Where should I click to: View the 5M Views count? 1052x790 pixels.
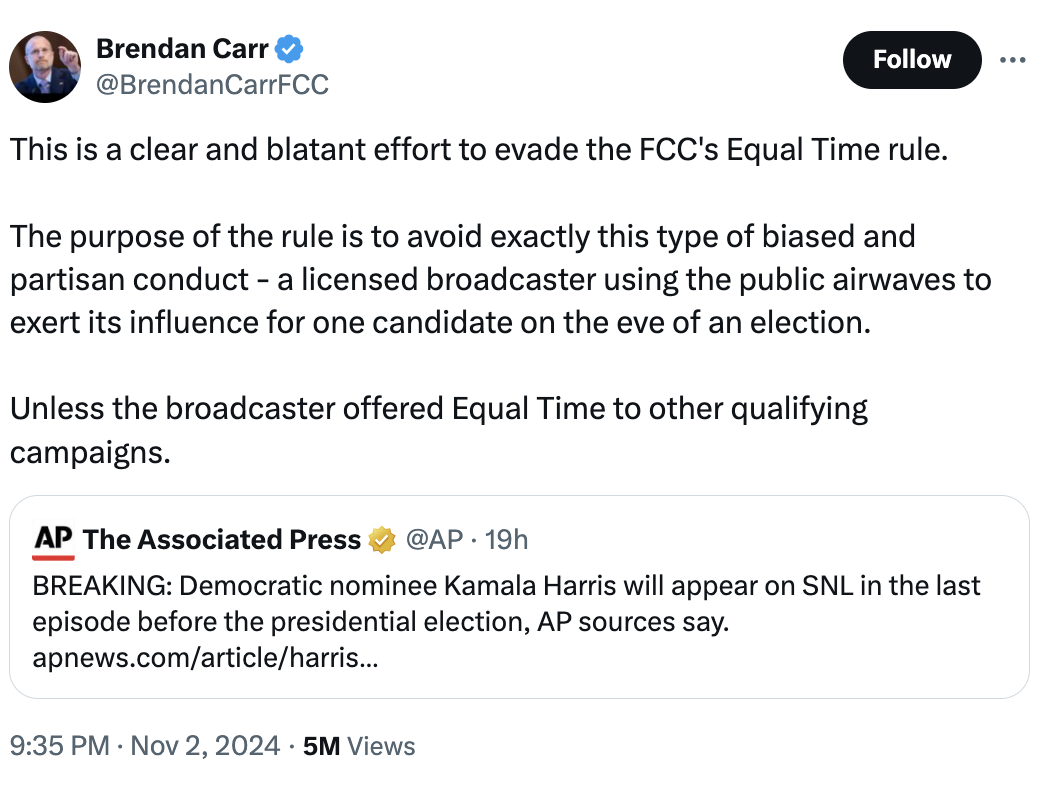tap(358, 746)
